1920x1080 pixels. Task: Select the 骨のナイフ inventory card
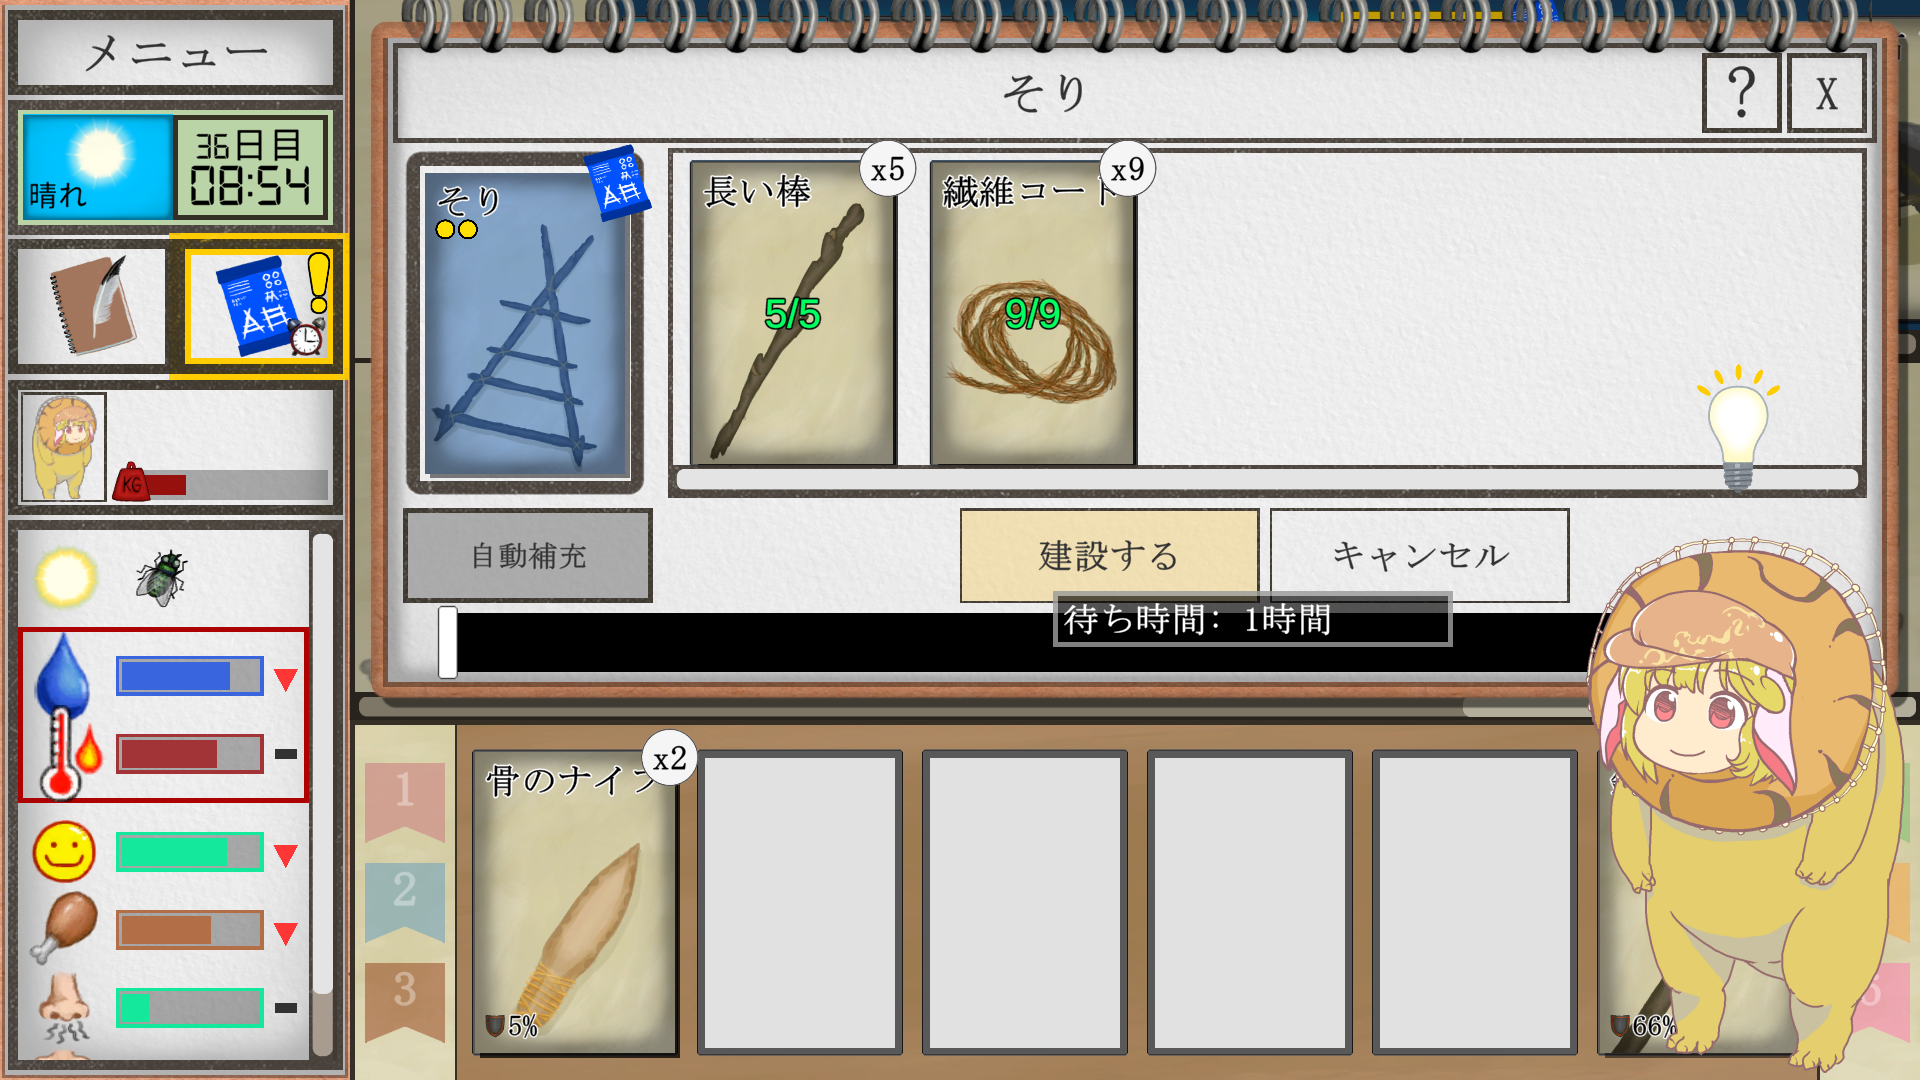tap(575, 902)
